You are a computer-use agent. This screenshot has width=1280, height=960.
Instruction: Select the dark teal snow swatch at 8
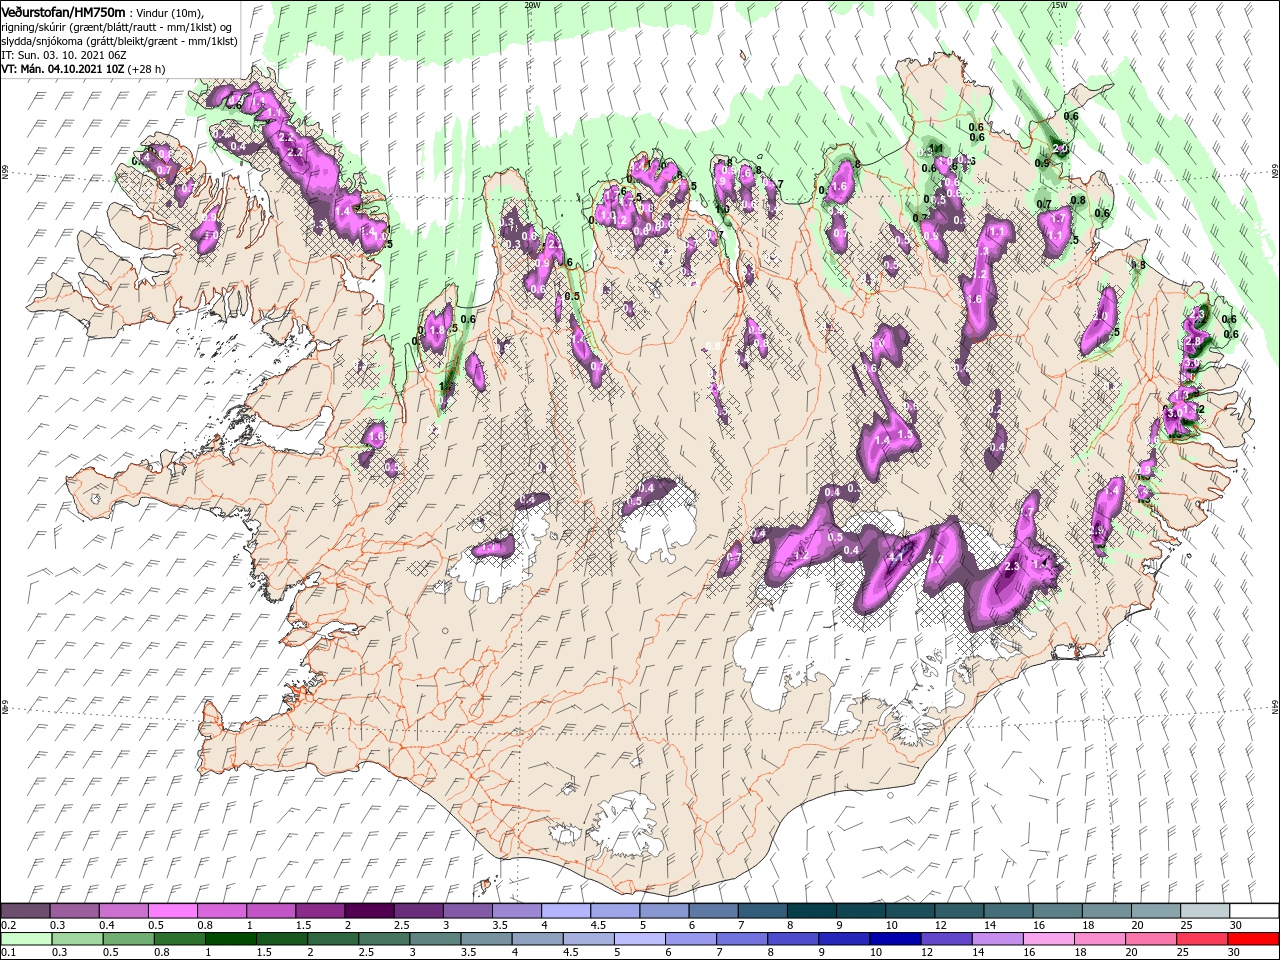[x=811, y=911]
